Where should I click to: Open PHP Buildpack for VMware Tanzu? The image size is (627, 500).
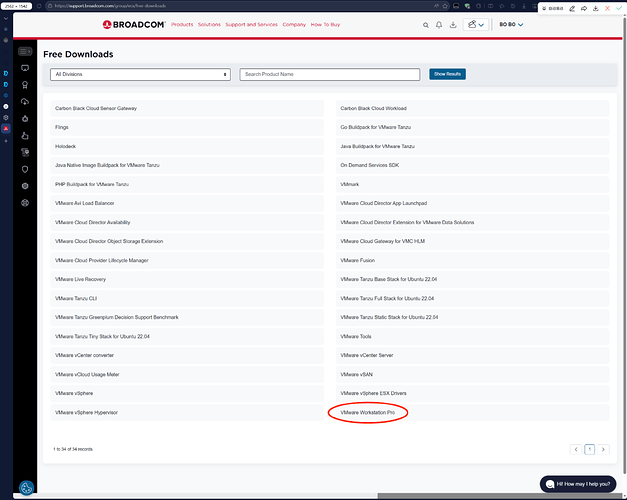pos(187,184)
